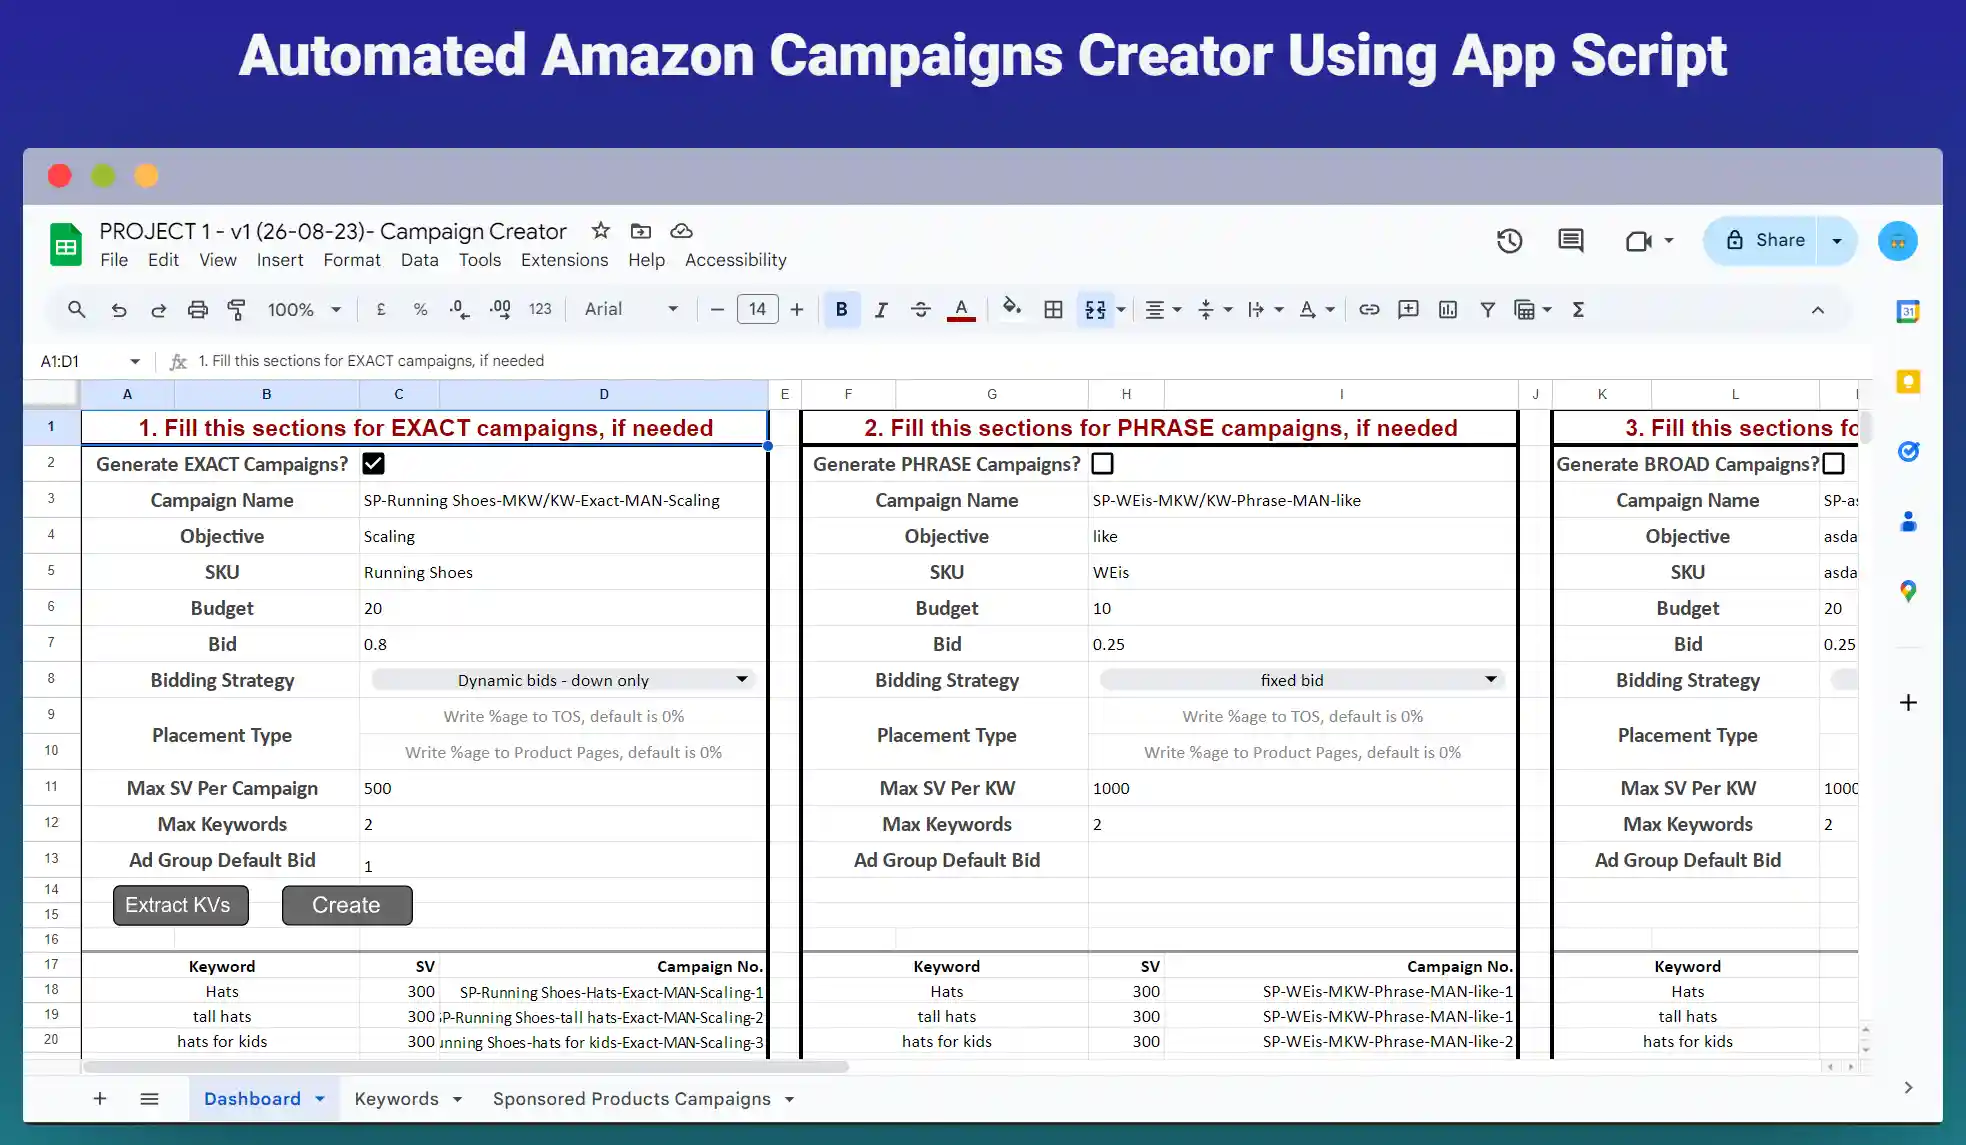Switch to Sponsored Products Campaigns tab
Image resolution: width=1966 pixels, height=1145 pixels.
point(631,1099)
